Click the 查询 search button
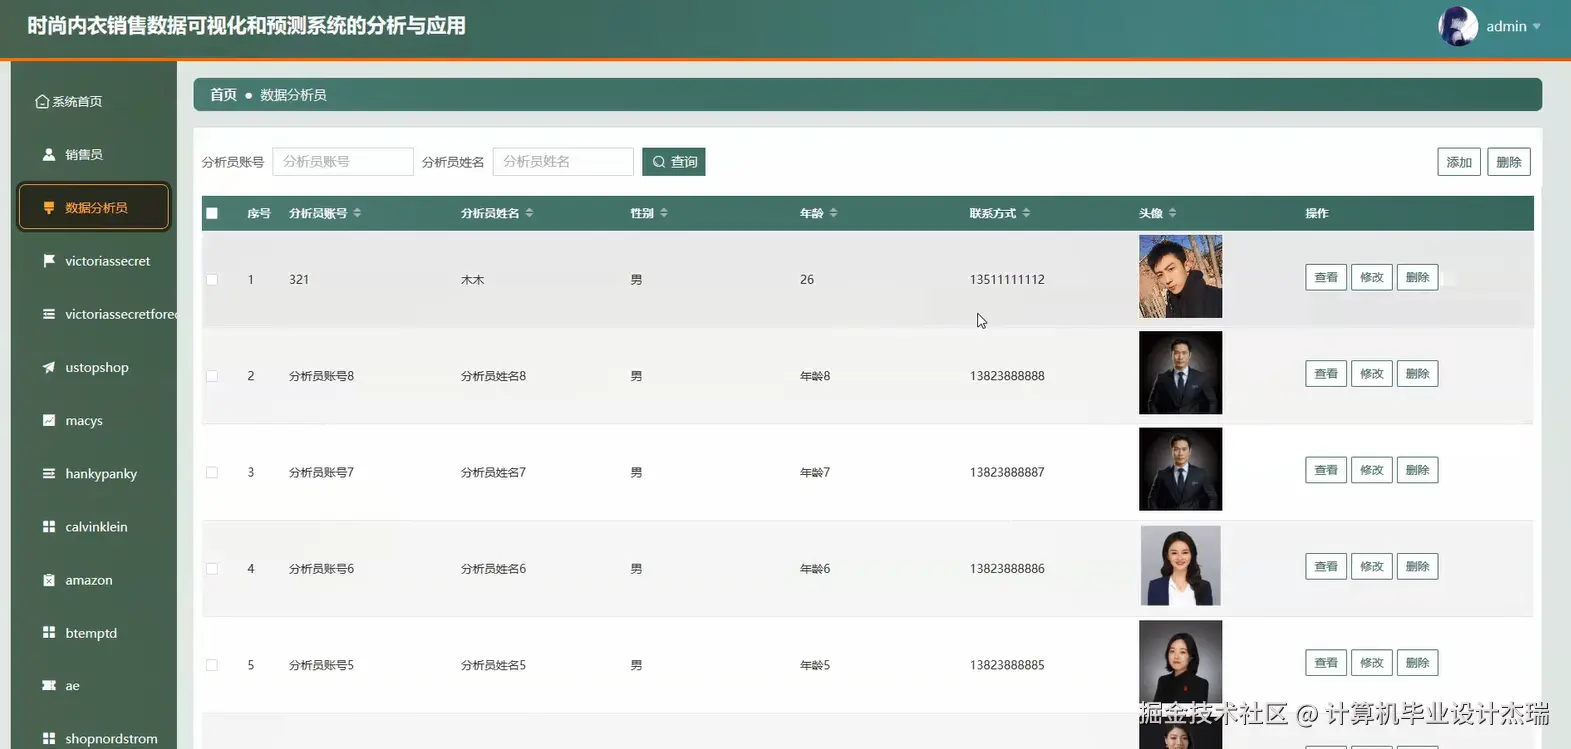 coord(674,161)
